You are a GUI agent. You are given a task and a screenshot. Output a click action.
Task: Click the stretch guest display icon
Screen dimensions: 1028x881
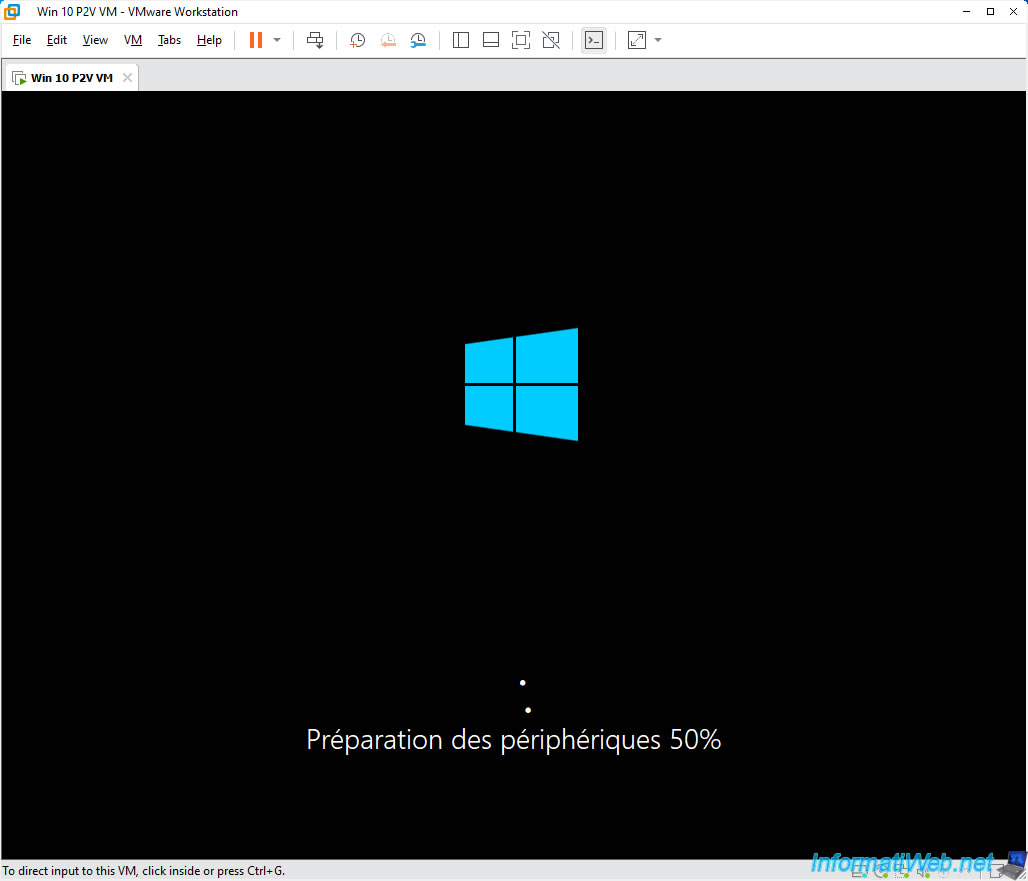tap(637, 40)
